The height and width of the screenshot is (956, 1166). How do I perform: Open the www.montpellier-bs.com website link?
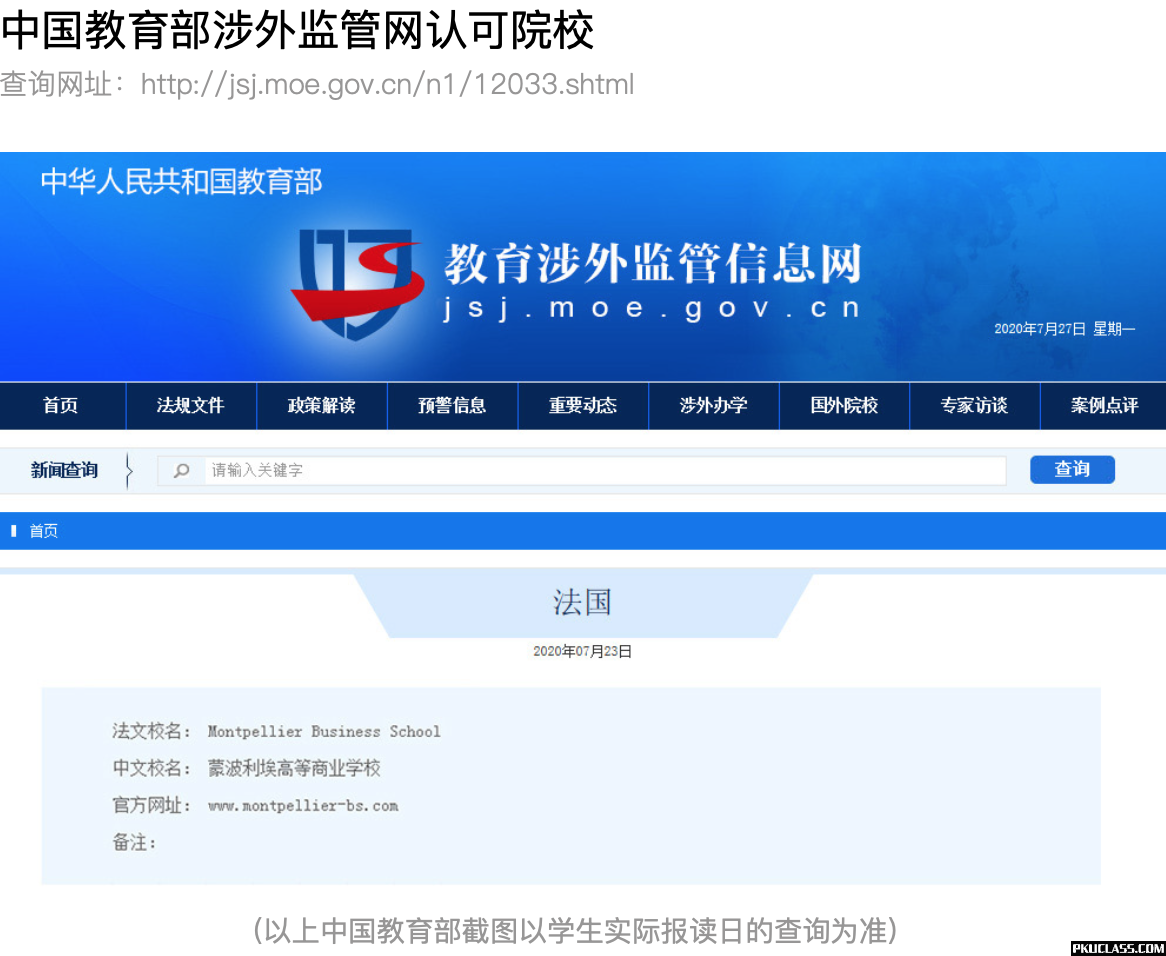[303, 806]
